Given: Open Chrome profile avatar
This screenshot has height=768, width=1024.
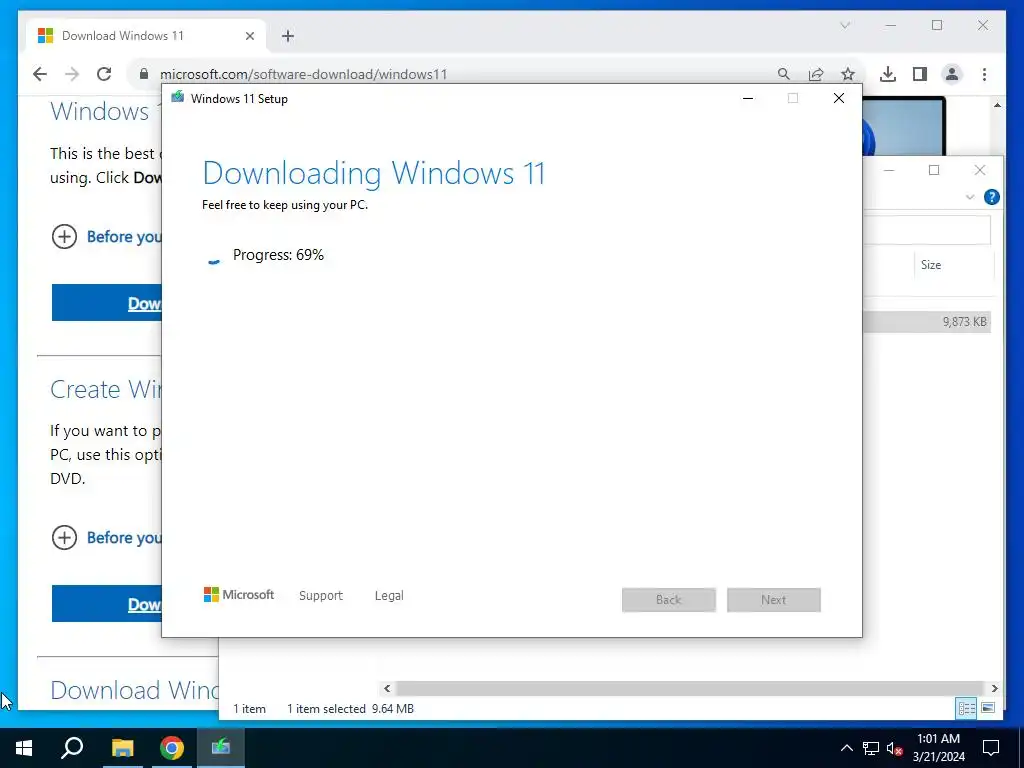Looking at the screenshot, I should (952, 74).
